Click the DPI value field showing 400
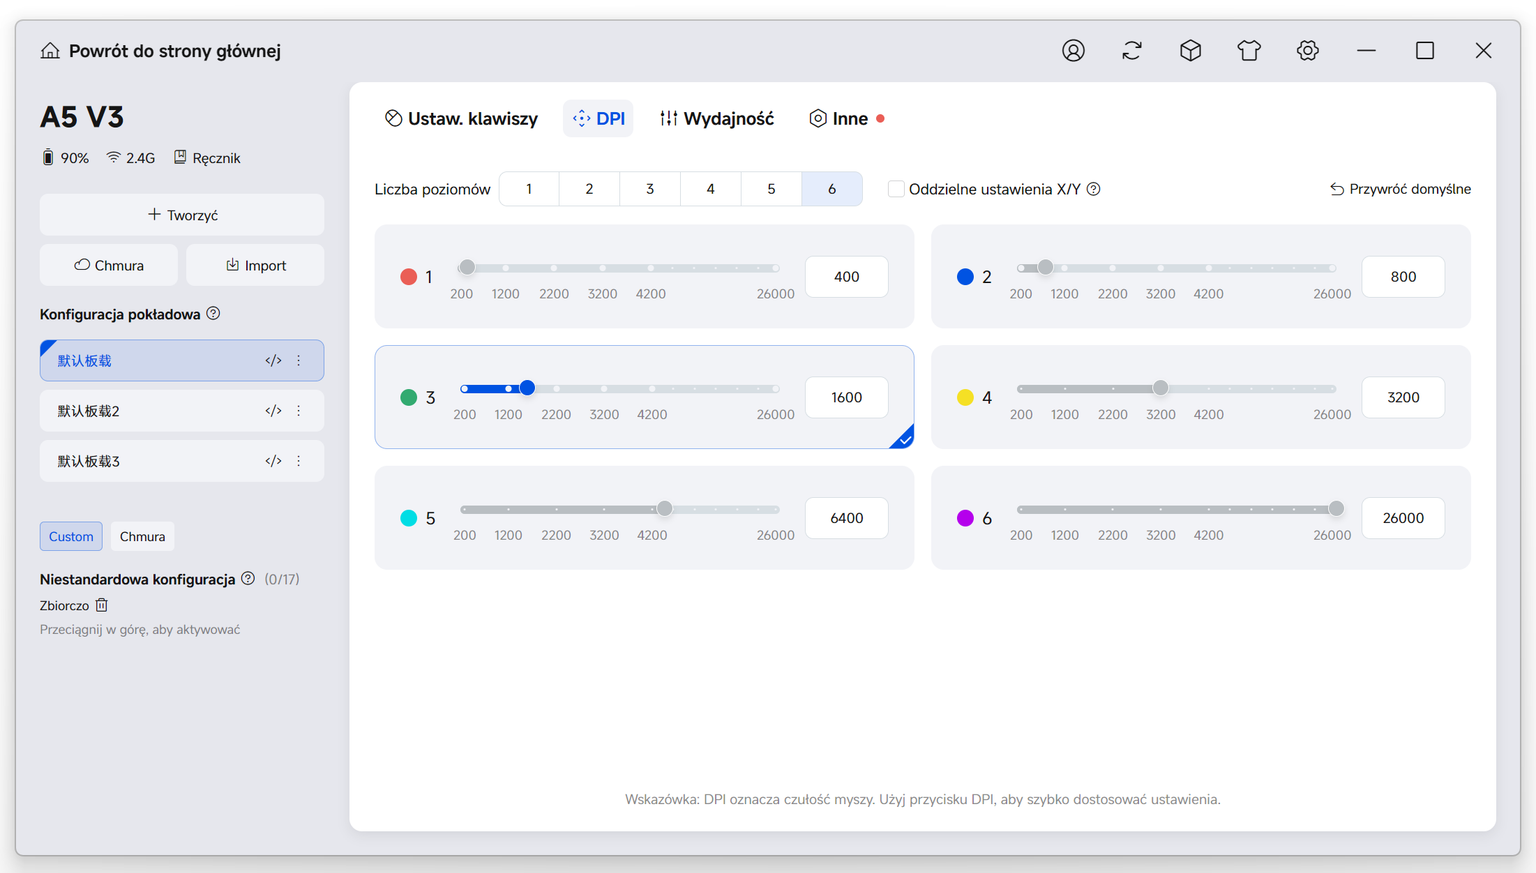This screenshot has height=873, width=1536. pos(847,277)
